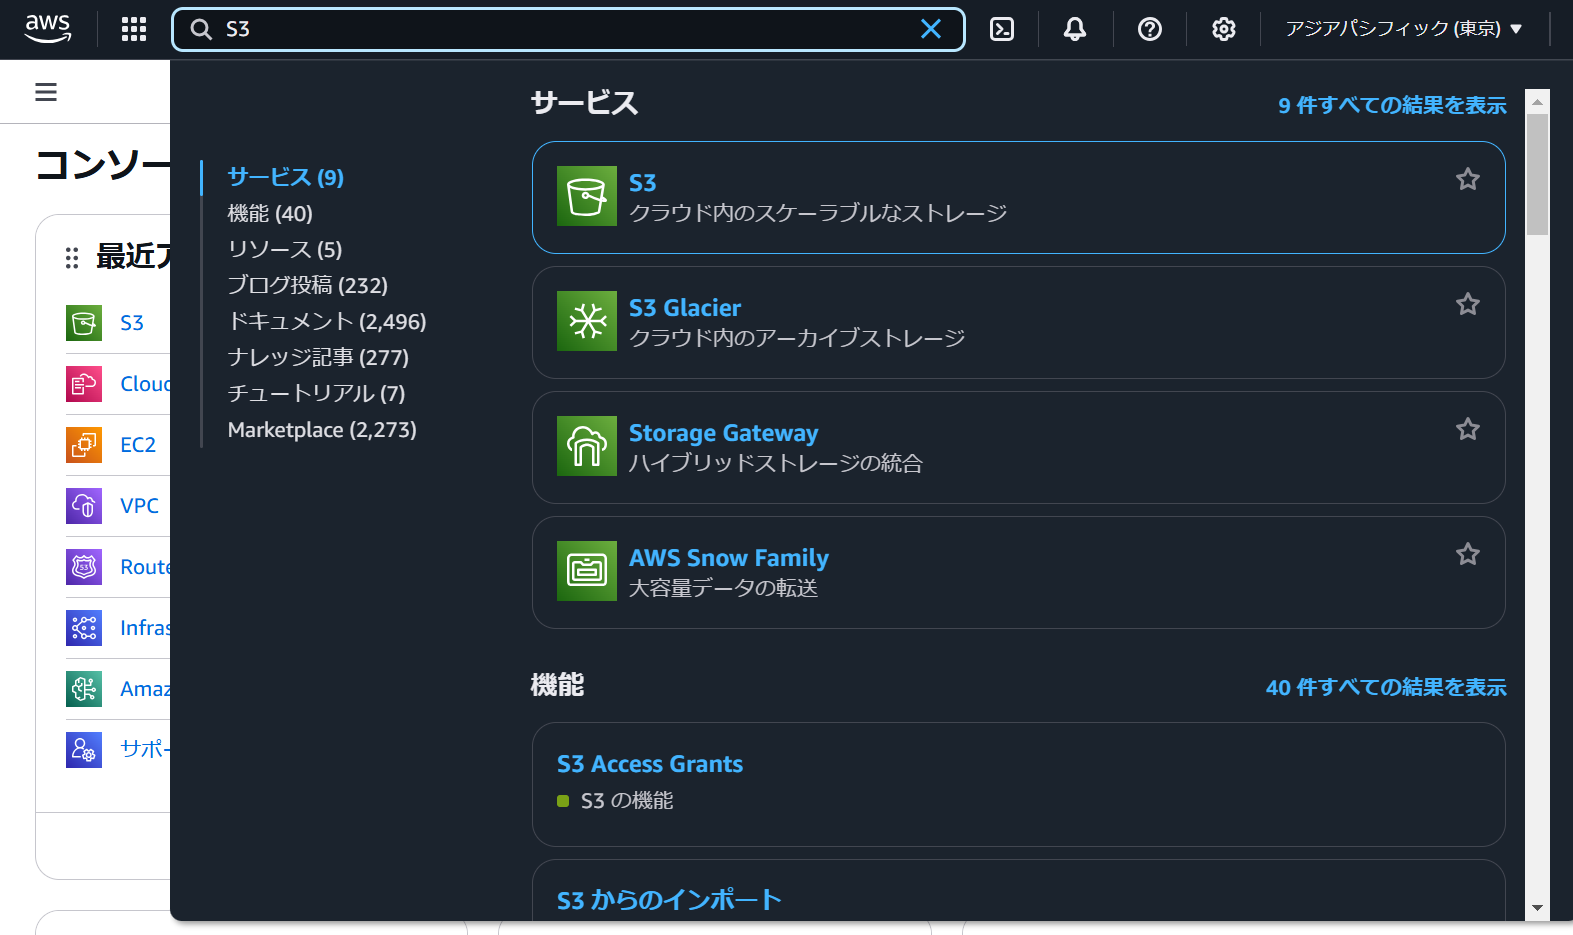Click the support icon in recents
This screenshot has height=935, width=1573.
click(x=84, y=750)
